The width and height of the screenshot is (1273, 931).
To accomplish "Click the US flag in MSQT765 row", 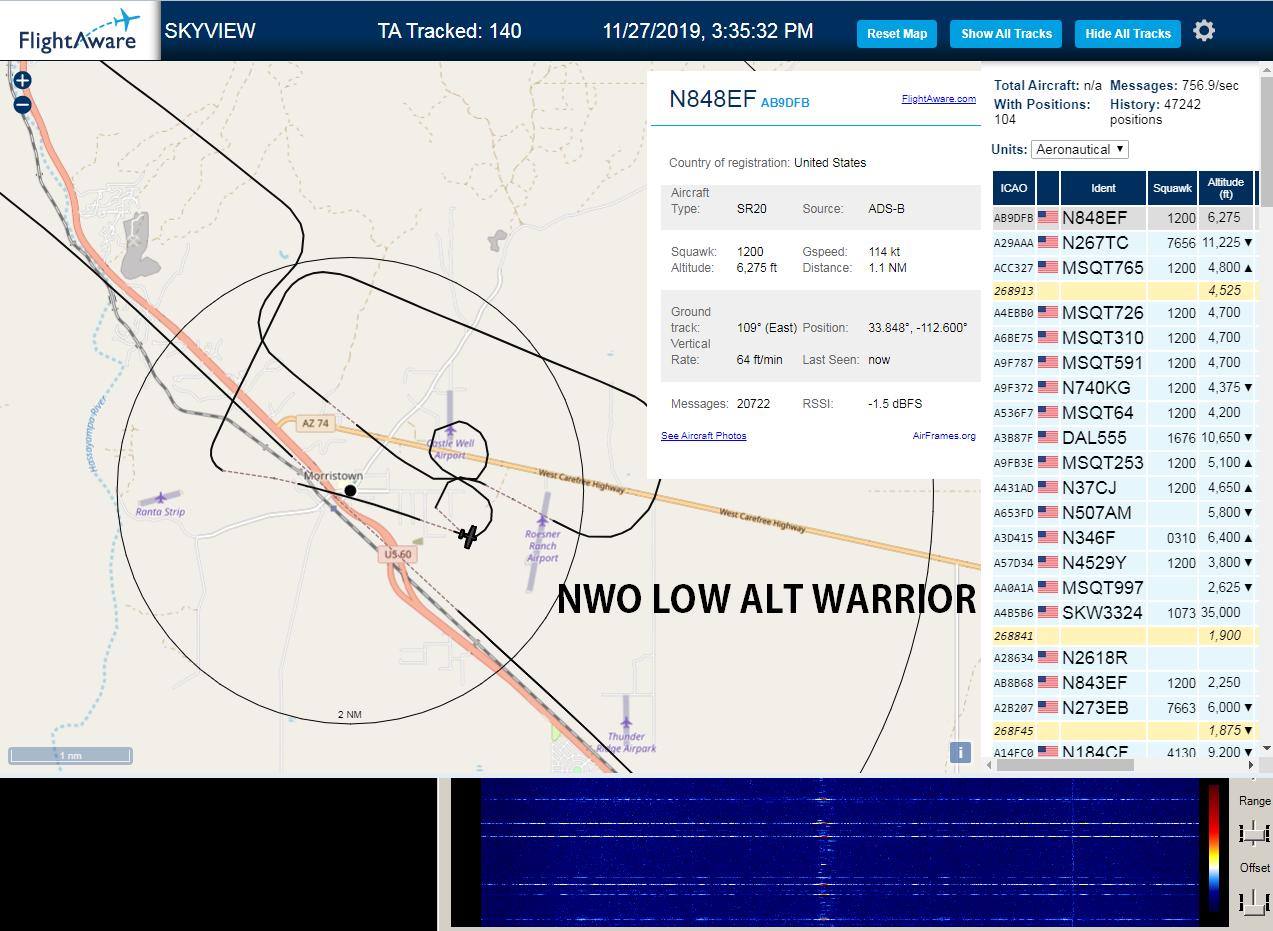I will 1048,267.
